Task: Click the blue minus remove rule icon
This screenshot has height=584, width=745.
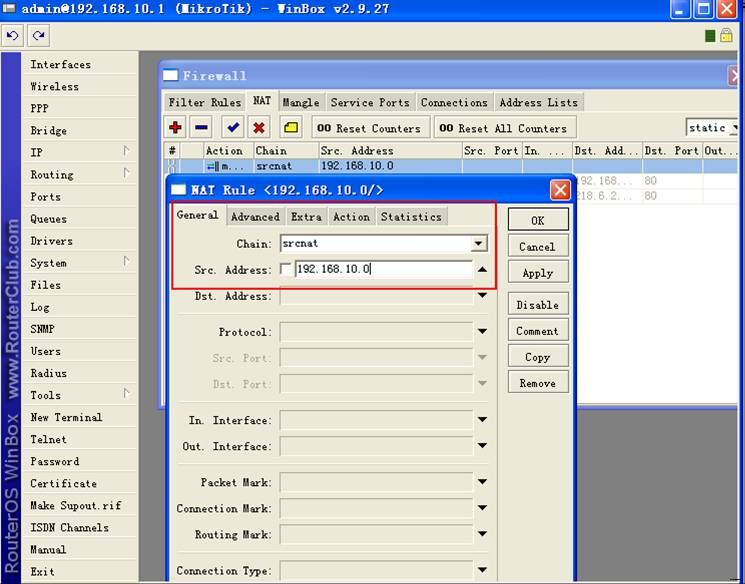Action: 201,127
